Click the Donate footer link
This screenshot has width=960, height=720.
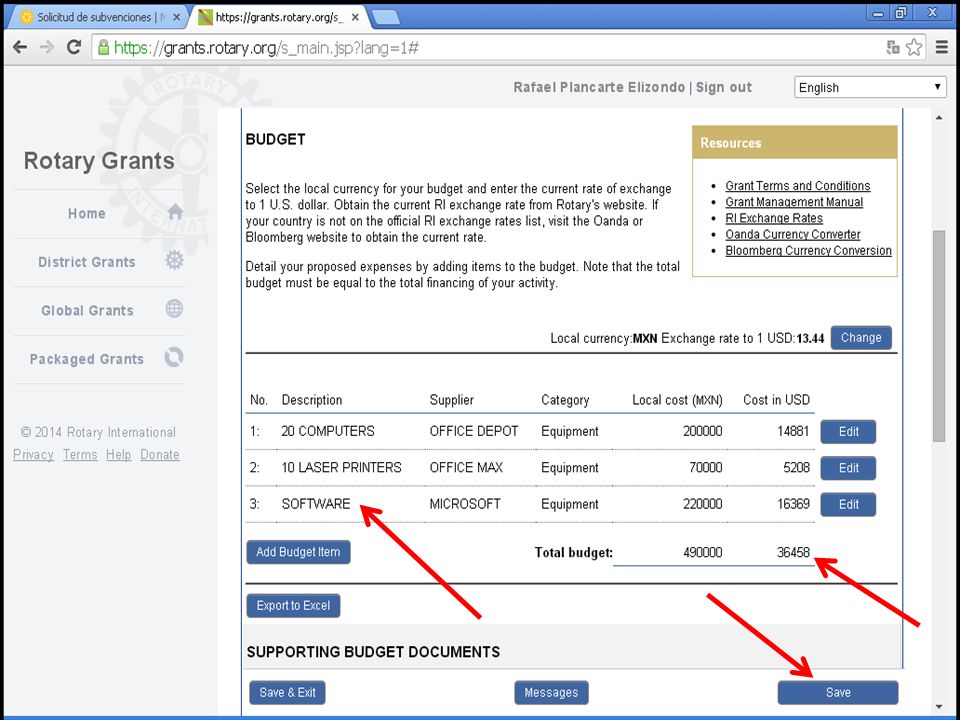coord(160,455)
